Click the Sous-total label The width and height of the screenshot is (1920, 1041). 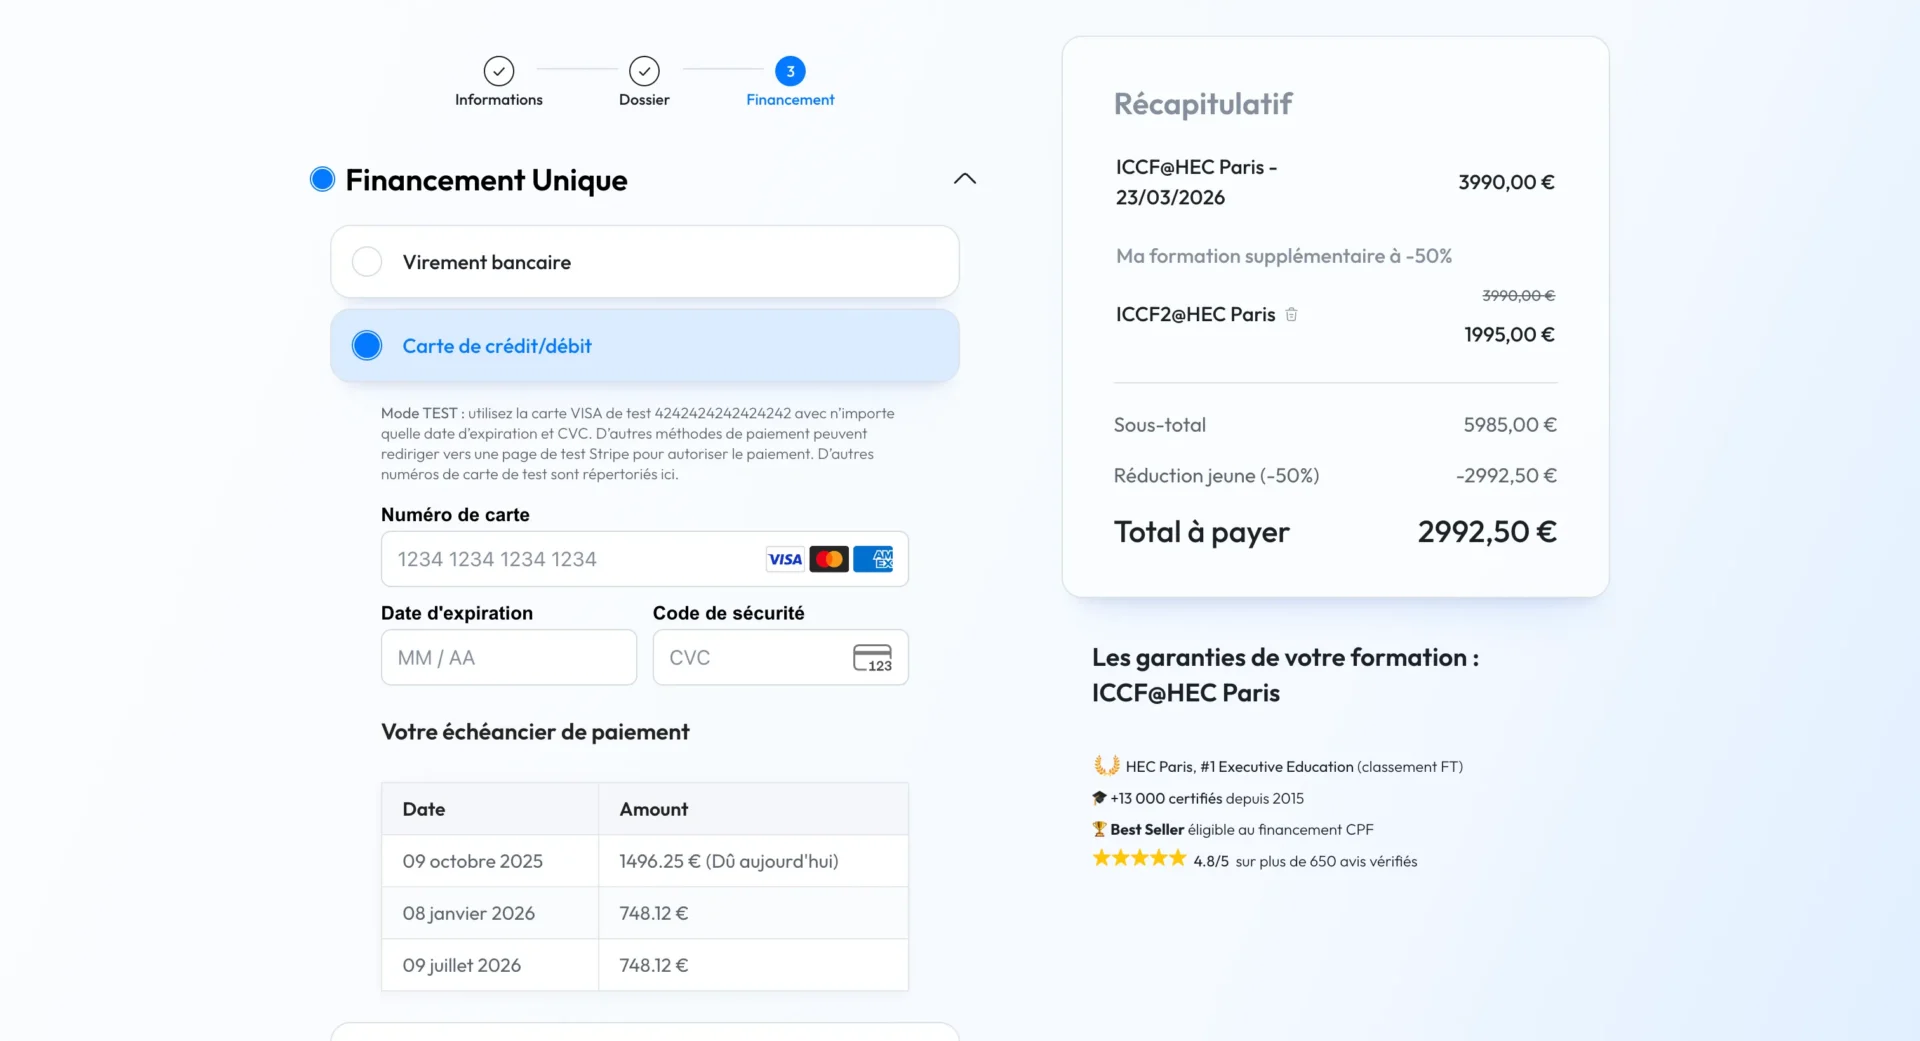[1160, 425]
